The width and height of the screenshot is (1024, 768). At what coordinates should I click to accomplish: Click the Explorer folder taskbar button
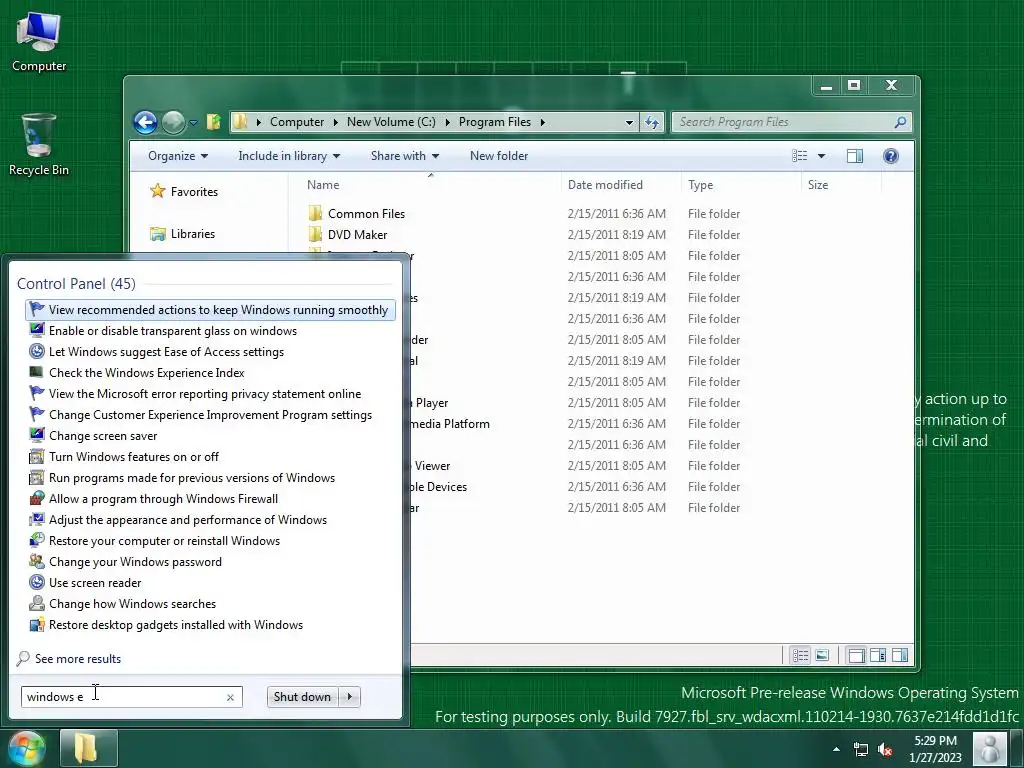click(89, 748)
